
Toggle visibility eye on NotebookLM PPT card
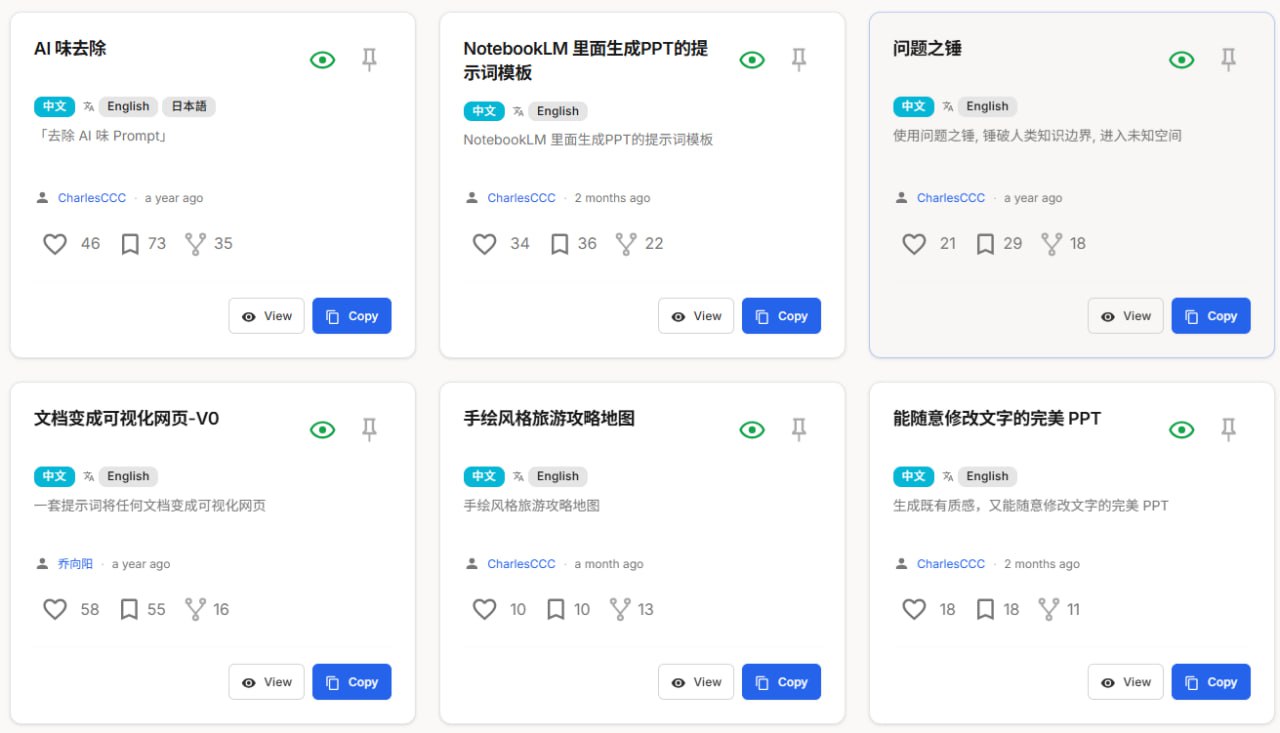752,60
